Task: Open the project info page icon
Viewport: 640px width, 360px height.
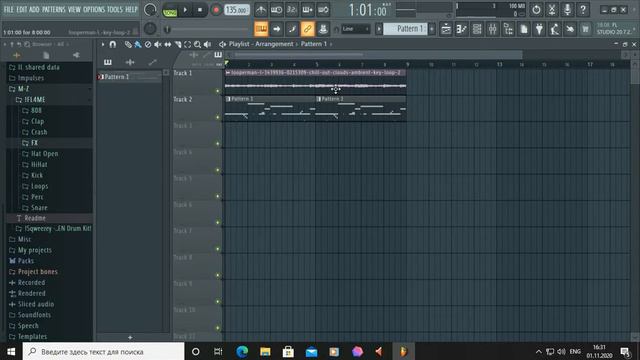Action: click(524, 29)
